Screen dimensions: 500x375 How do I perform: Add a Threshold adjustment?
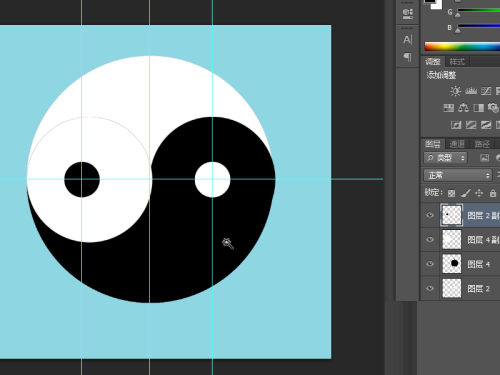(x=486, y=125)
